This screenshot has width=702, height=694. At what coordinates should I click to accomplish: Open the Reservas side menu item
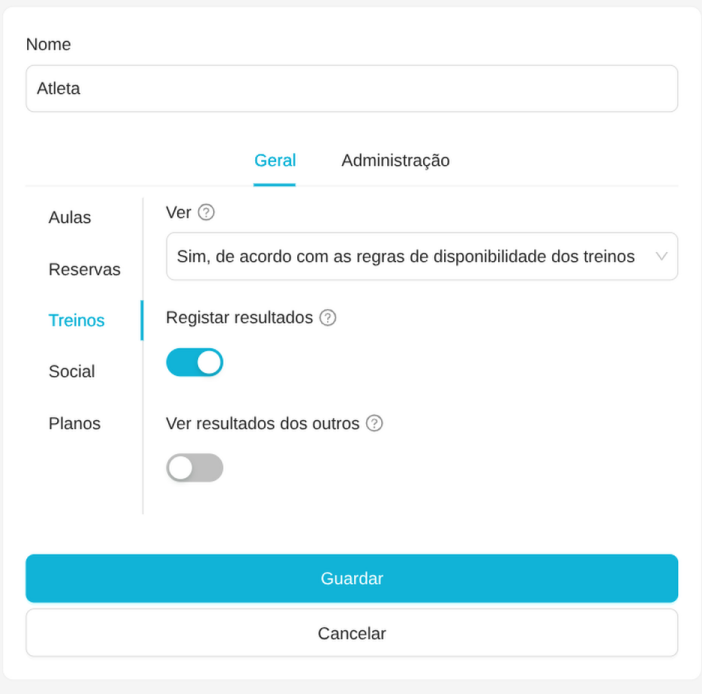tap(84, 269)
